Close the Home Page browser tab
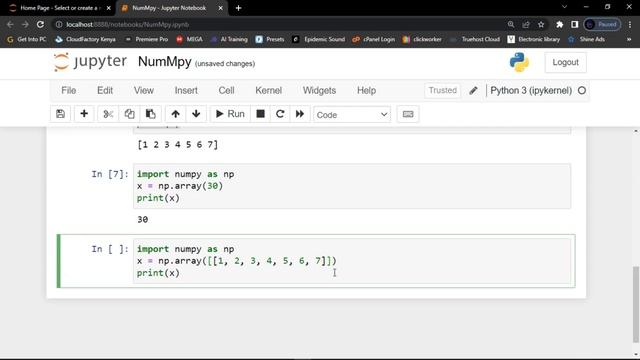 109,8
